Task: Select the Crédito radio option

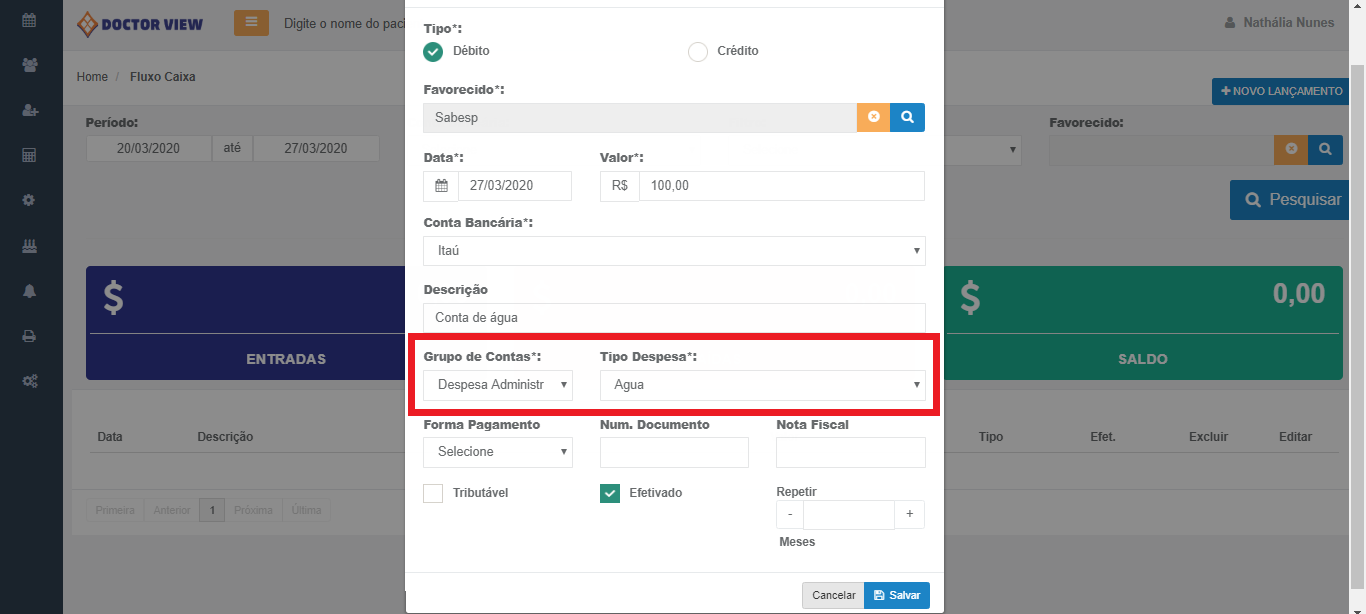Action: click(x=698, y=52)
